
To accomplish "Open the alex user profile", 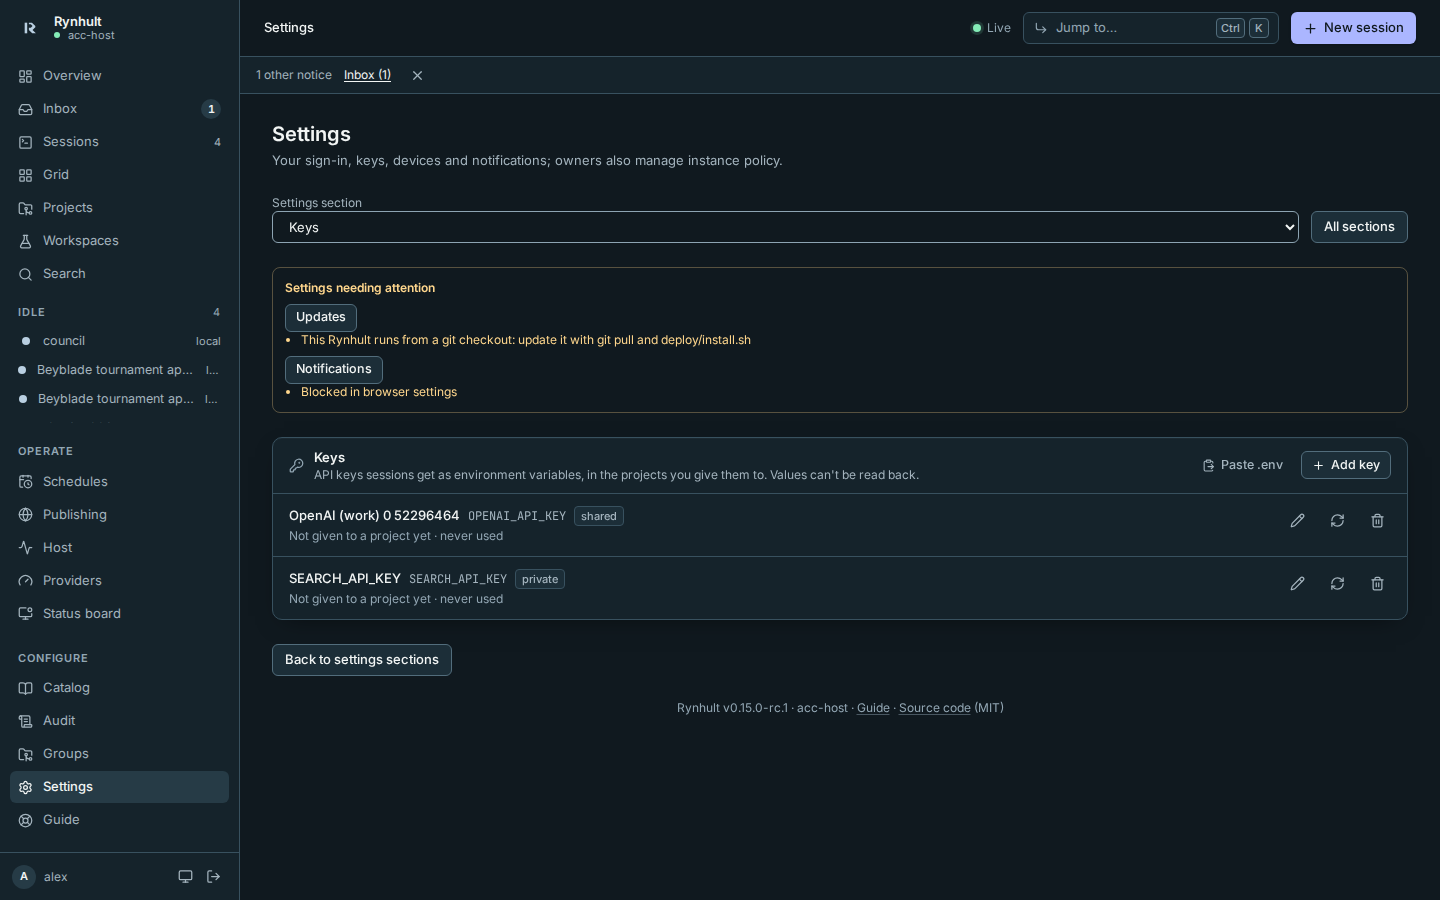I will (41, 877).
